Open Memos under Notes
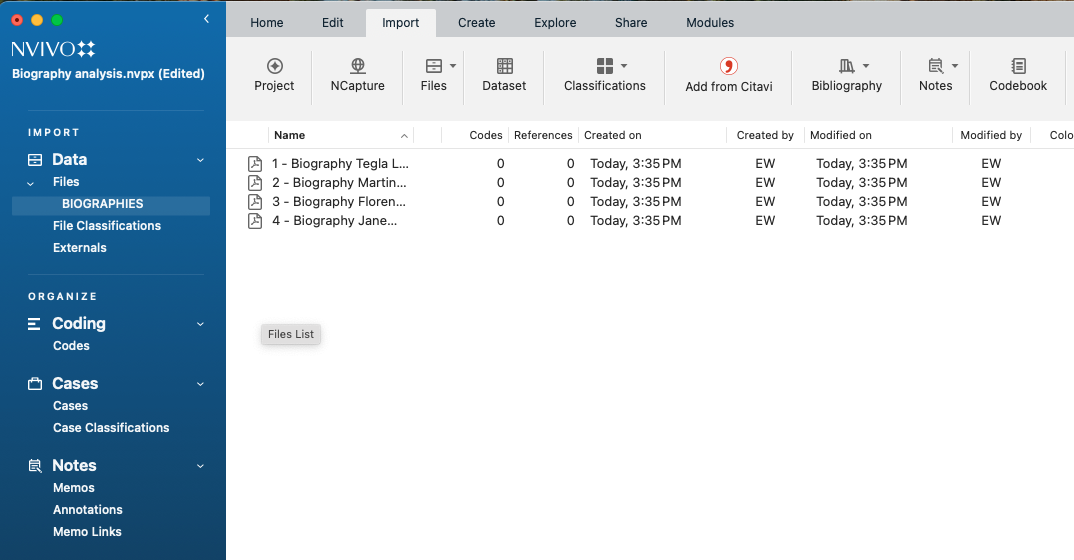This screenshot has width=1074, height=560. [x=74, y=488]
